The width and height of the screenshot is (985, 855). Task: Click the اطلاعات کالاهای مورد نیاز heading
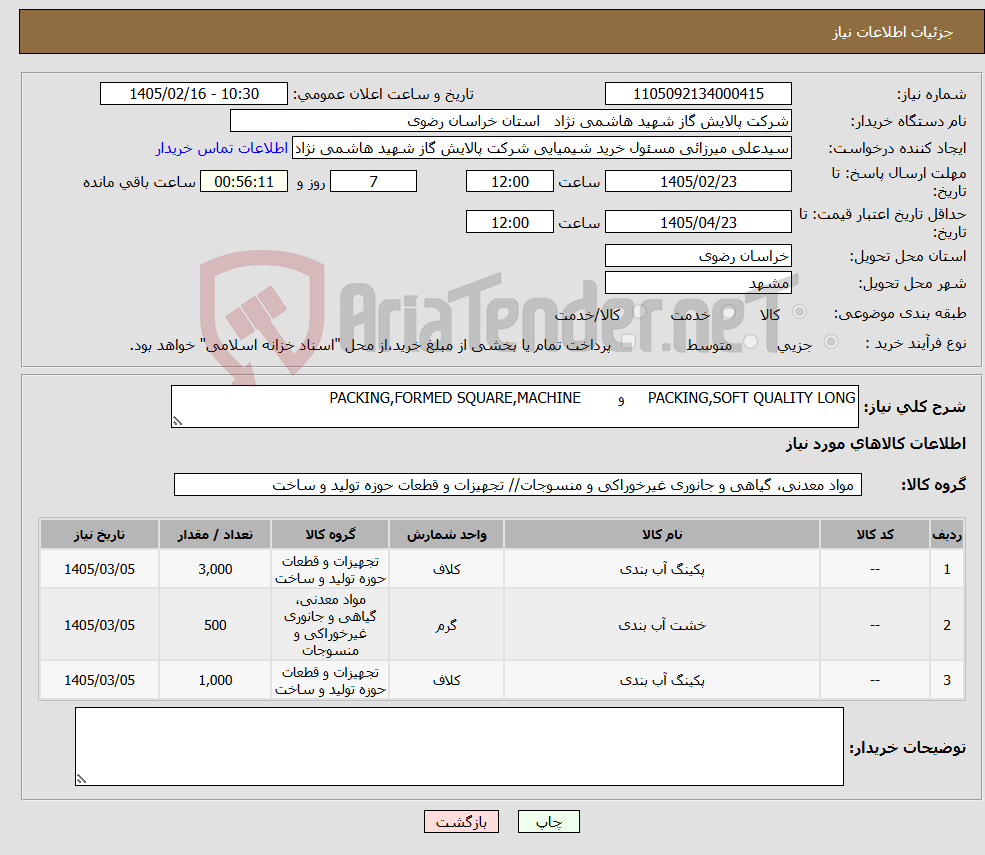876,444
